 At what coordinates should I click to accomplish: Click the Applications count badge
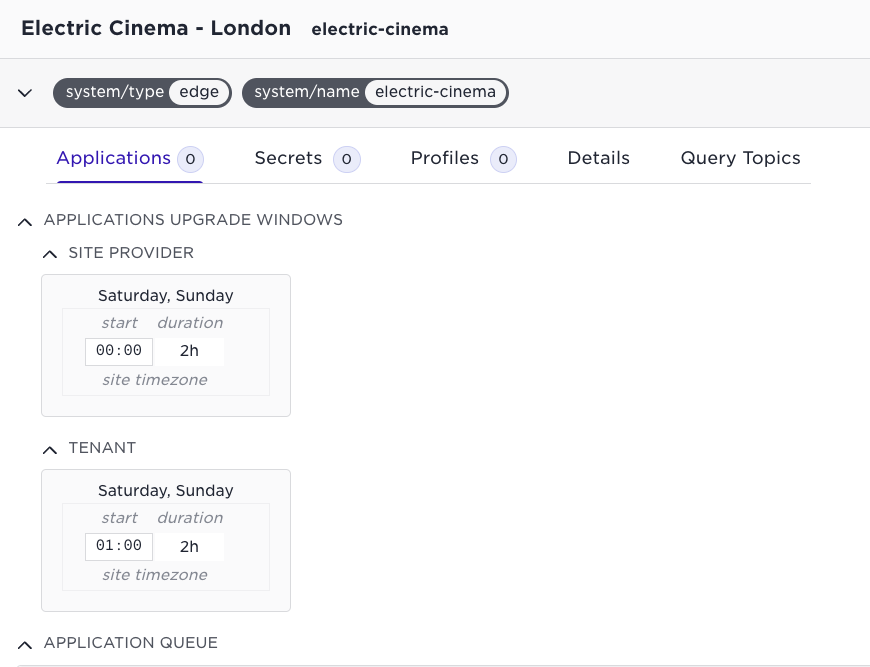[x=191, y=159]
